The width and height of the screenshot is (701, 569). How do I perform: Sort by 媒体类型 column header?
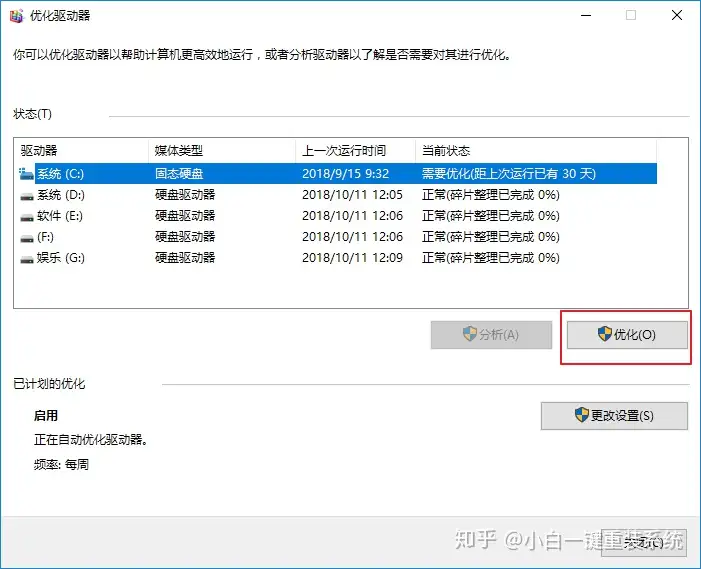[x=222, y=151]
